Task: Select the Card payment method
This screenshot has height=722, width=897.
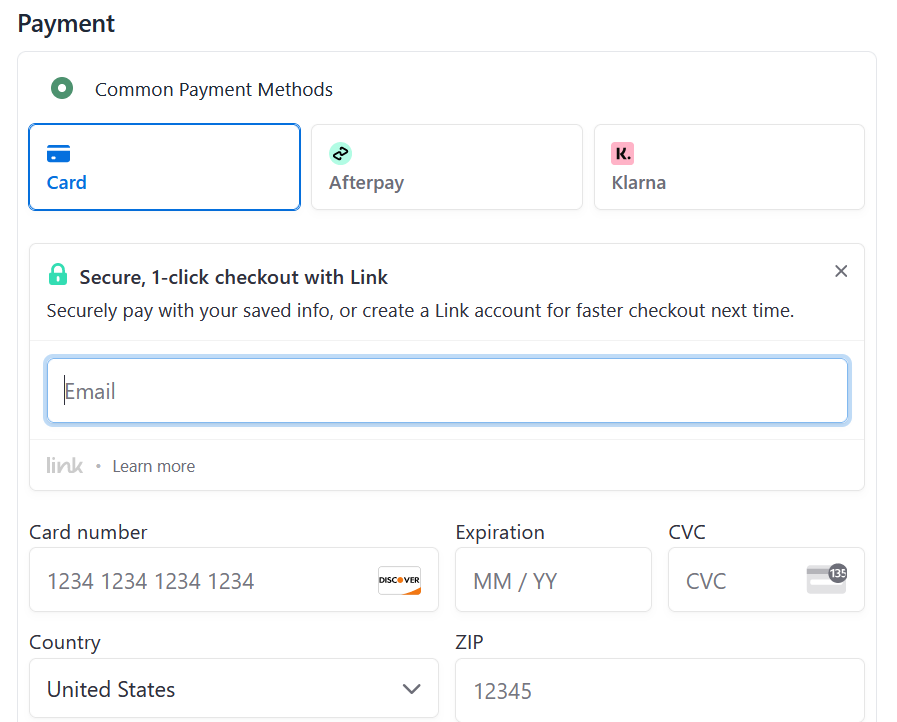Action: point(164,167)
